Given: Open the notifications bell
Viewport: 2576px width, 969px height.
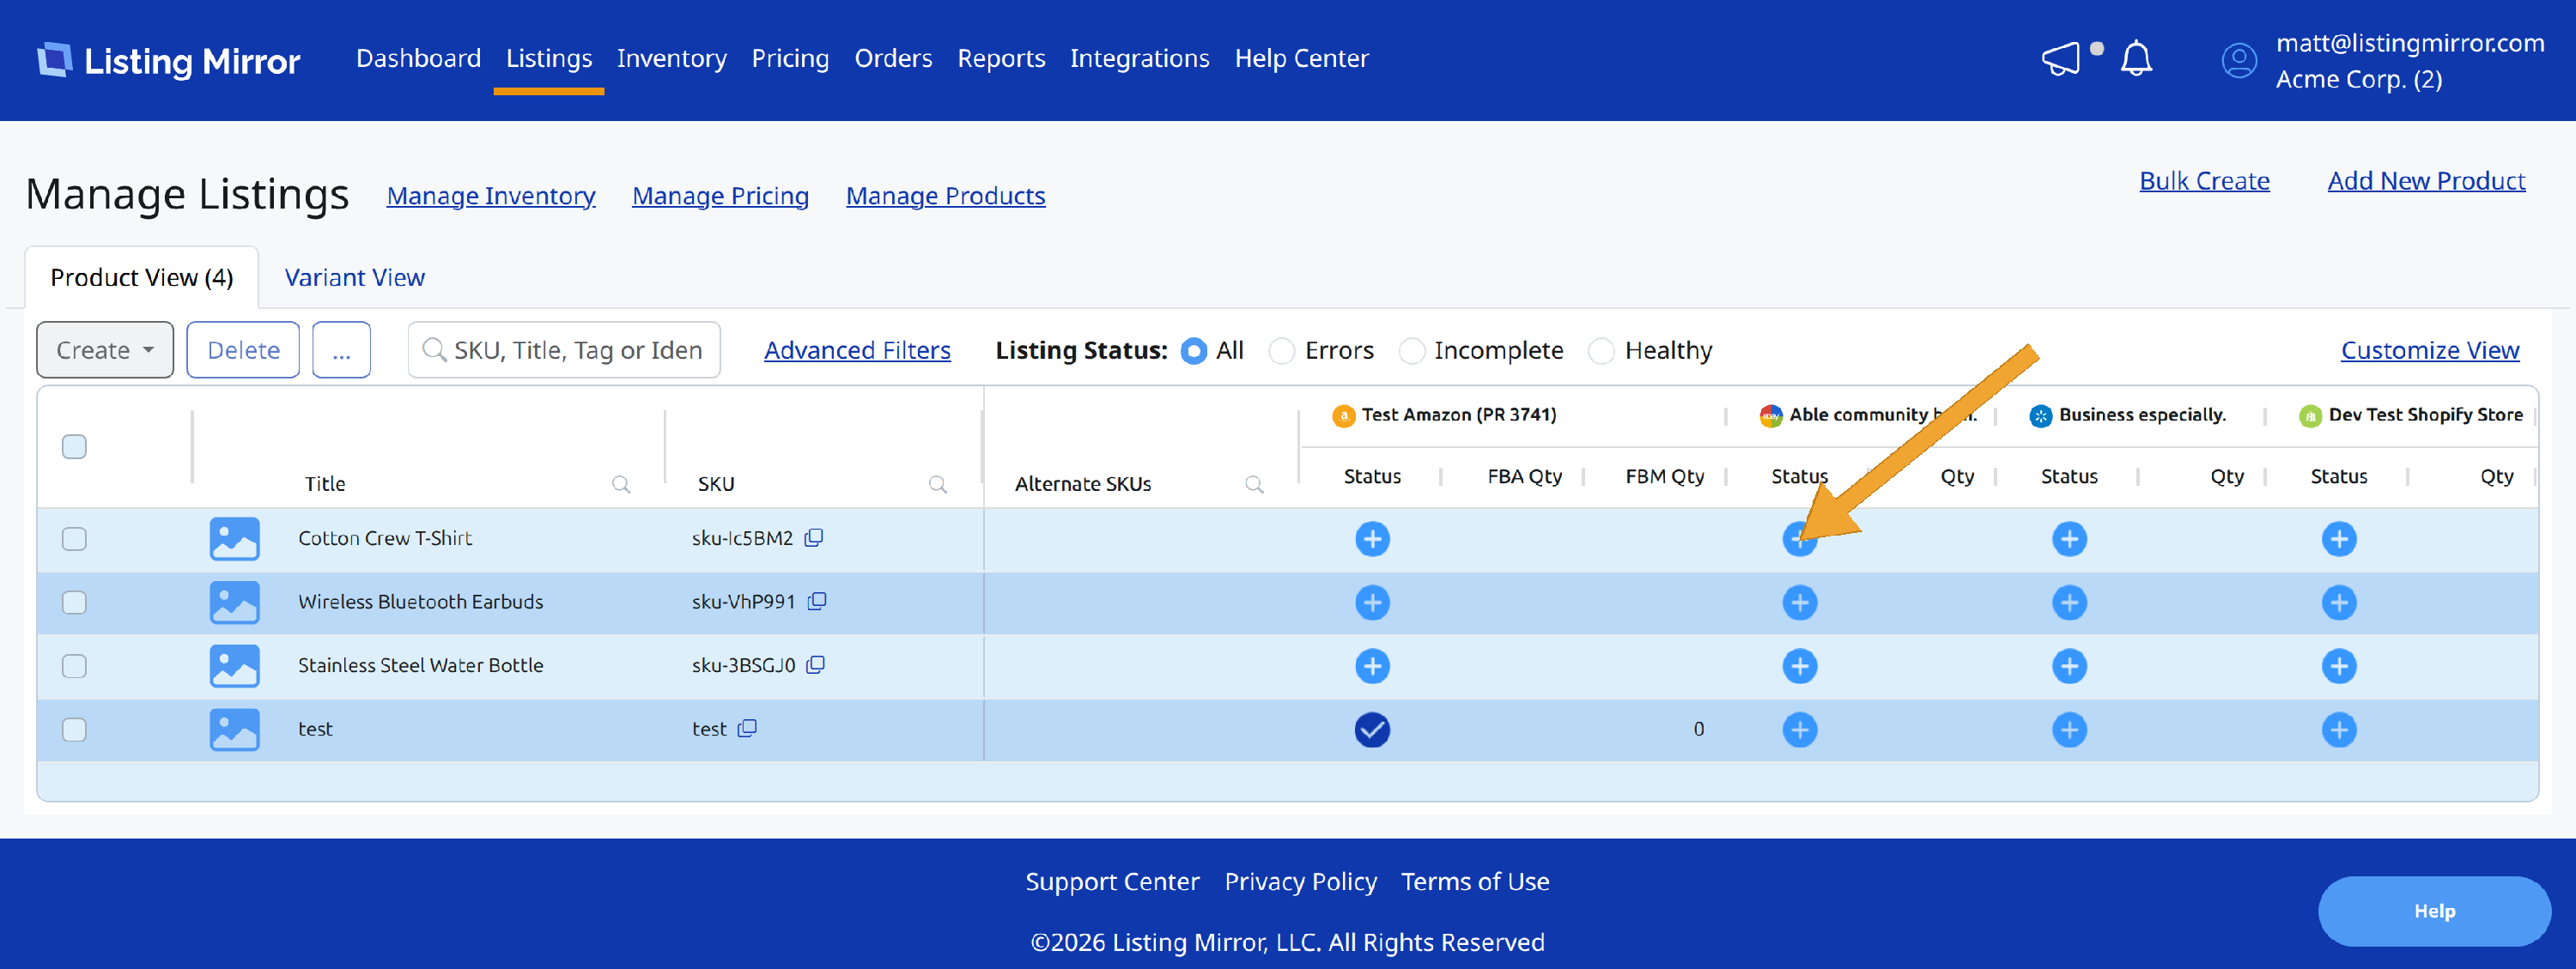Looking at the screenshot, I should coord(2136,58).
